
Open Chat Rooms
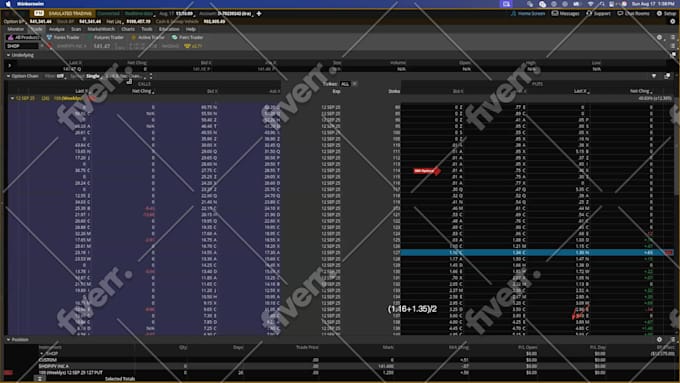634,13
